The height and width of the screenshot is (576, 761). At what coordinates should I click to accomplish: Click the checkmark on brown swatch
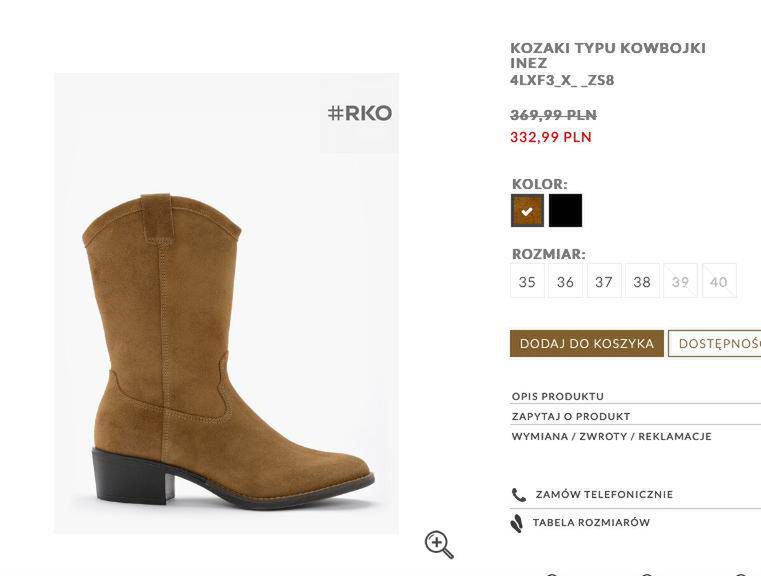tap(527, 212)
